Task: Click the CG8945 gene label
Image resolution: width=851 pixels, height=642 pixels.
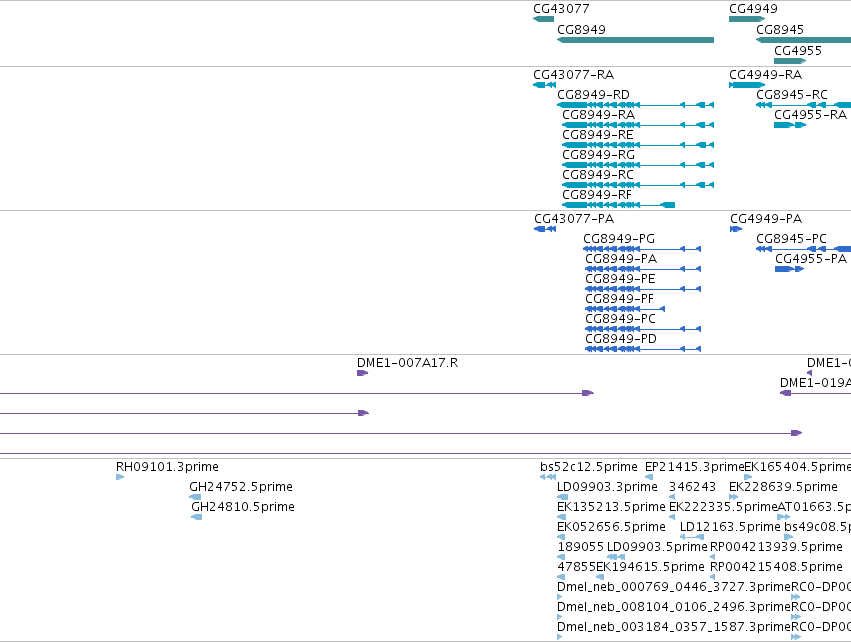Action: pos(780,30)
